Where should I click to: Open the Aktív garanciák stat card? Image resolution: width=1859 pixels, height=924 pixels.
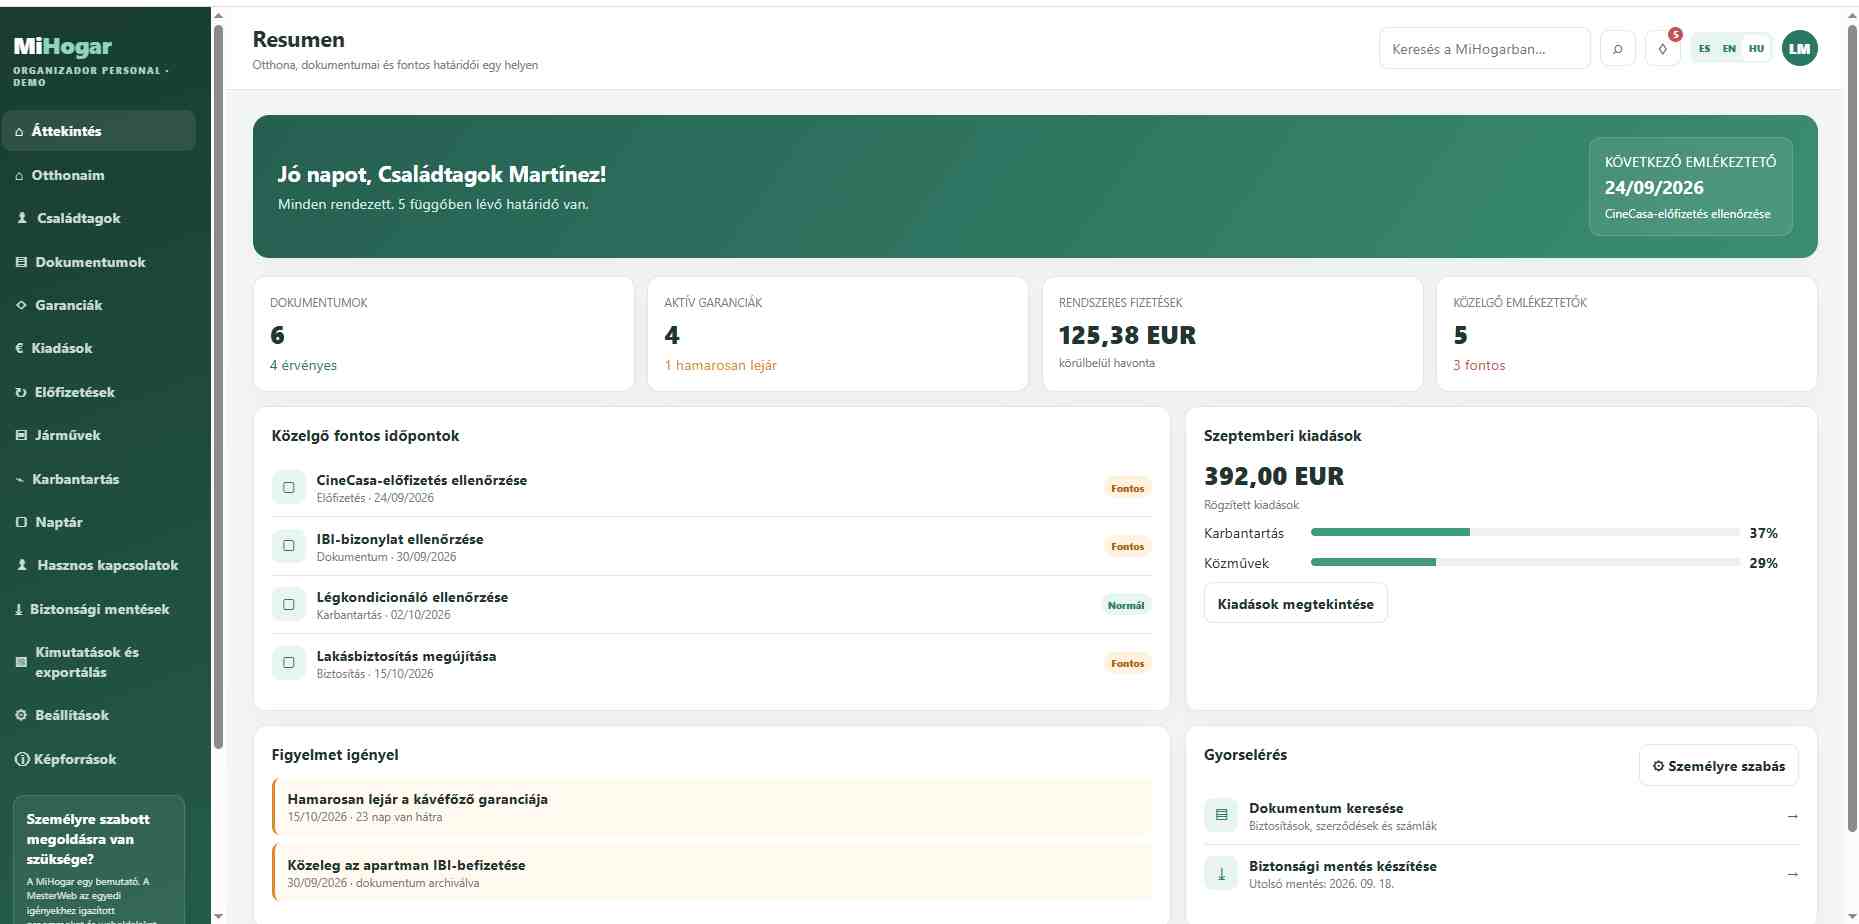click(838, 334)
